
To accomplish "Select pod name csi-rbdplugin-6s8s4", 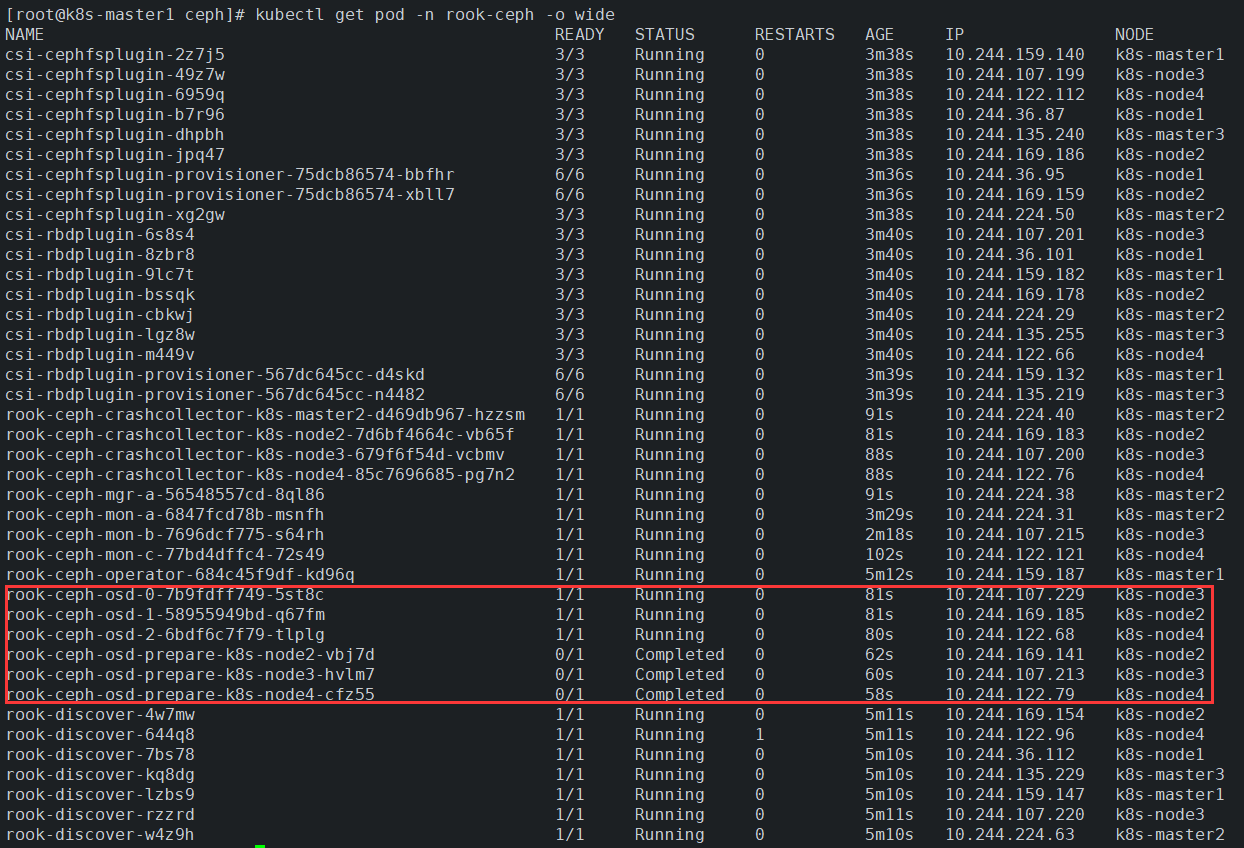I will (100, 234).
